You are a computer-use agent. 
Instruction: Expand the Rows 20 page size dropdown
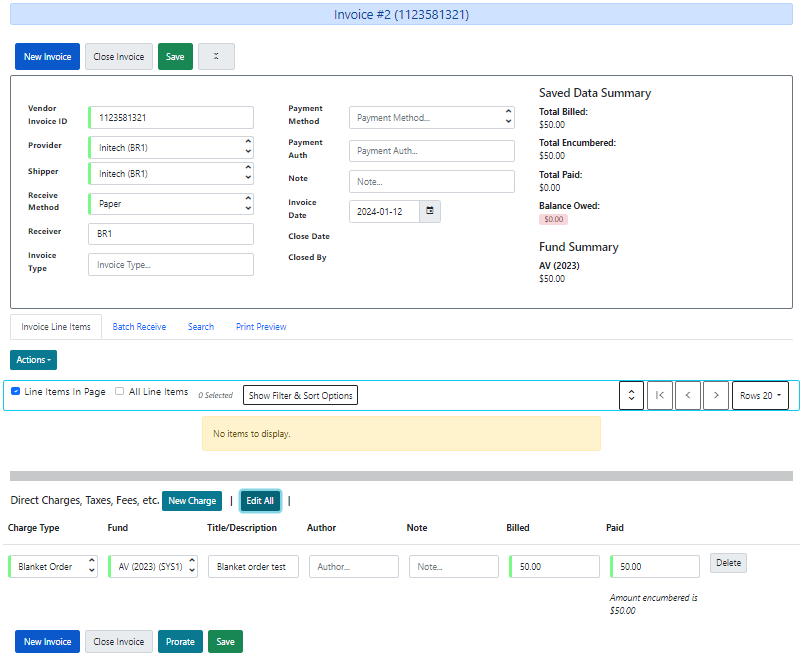760,395
